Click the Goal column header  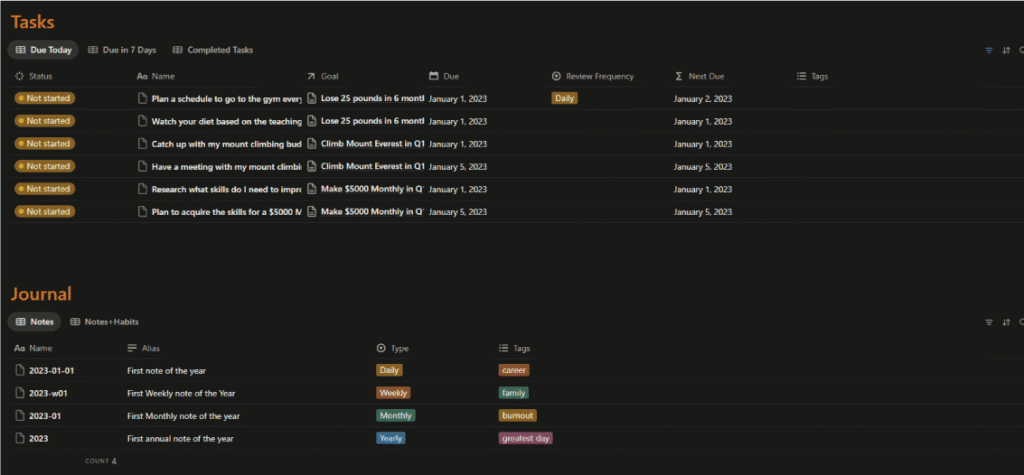click(323, 76)
